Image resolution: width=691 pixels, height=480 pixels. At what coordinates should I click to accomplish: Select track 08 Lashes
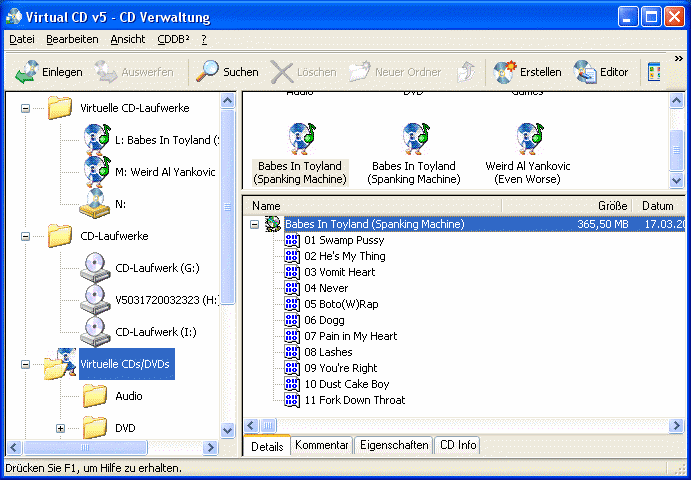pos(328,352)
